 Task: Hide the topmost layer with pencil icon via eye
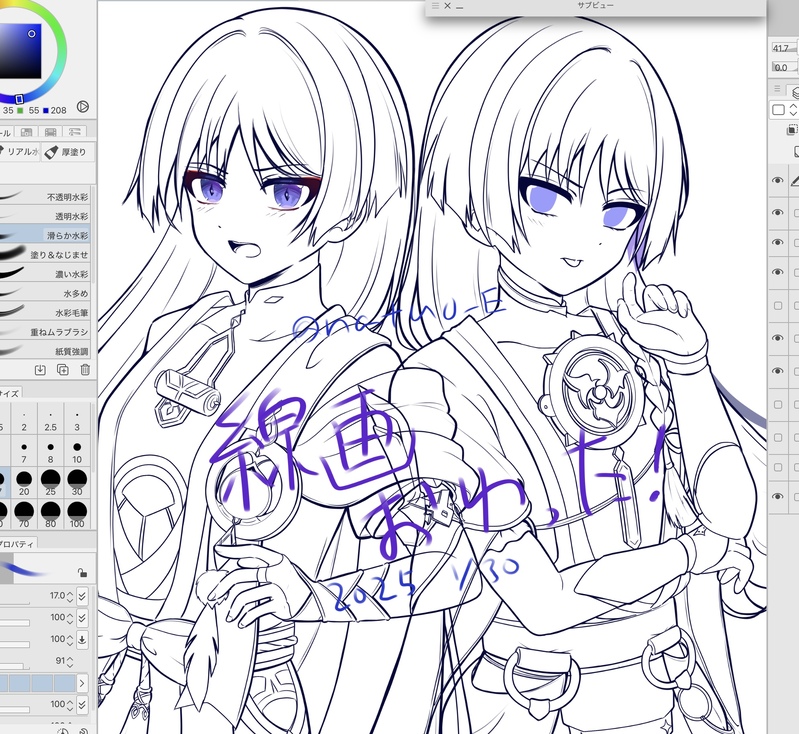(778, 180)
